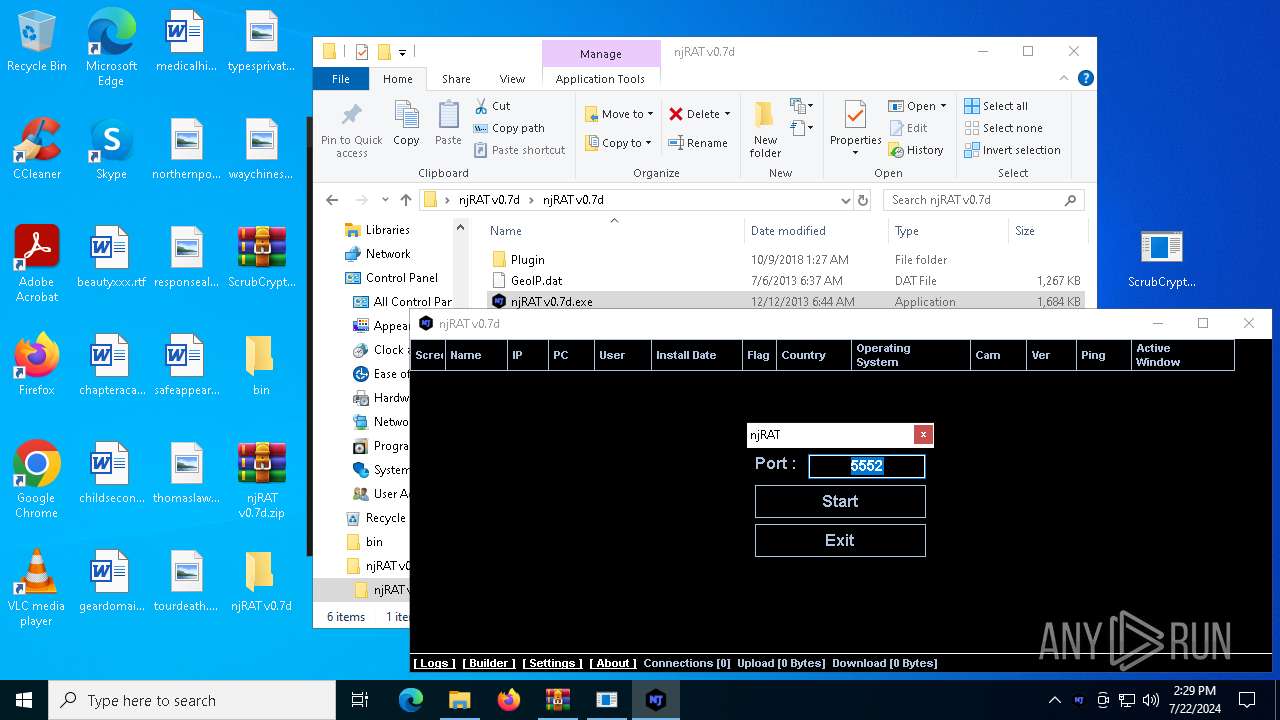The image size is (1280, 720).
Task: Click the Exit button in njRAT dialog
Action: tap(840, 540)
